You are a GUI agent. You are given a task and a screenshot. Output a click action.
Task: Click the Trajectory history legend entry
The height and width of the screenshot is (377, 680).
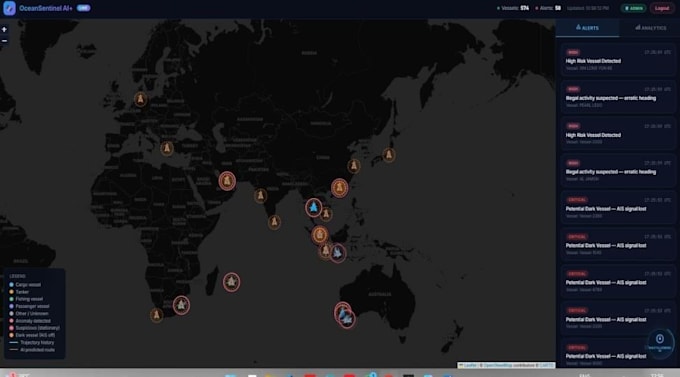(x=32, y=342)
